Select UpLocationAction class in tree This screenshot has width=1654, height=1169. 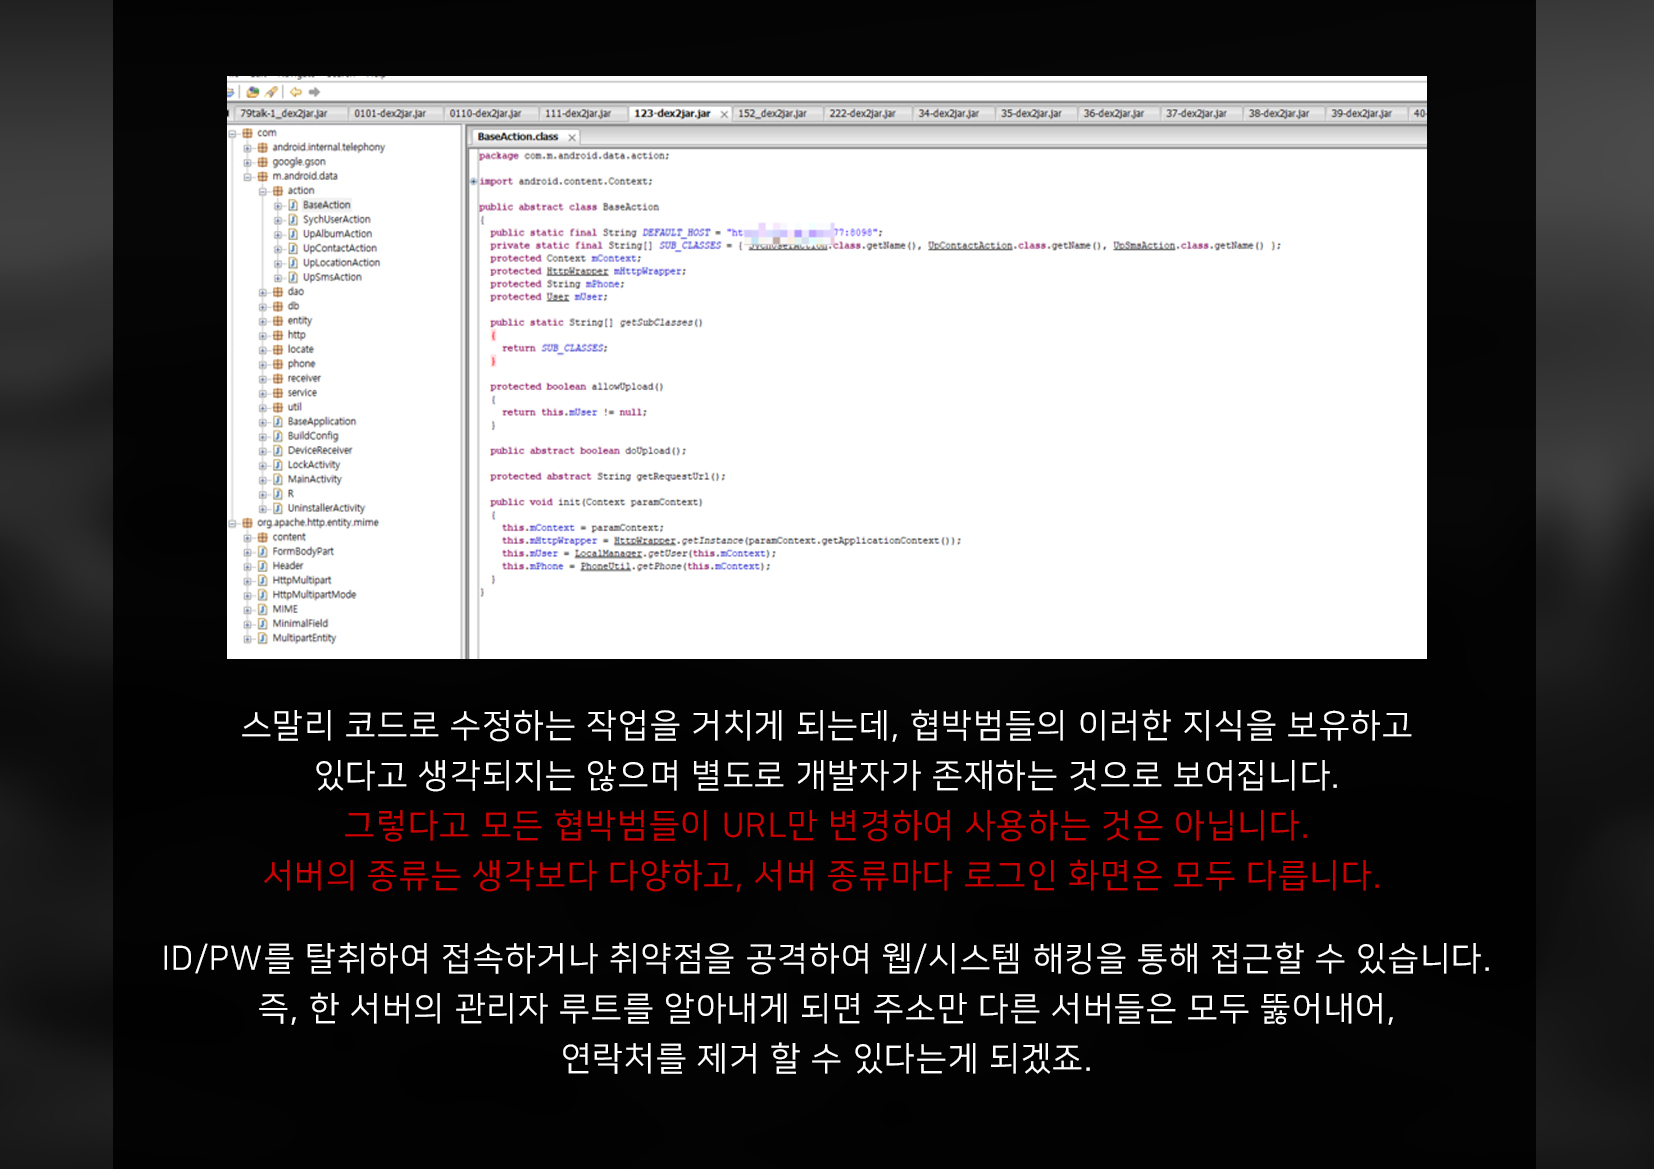(342, 263)
